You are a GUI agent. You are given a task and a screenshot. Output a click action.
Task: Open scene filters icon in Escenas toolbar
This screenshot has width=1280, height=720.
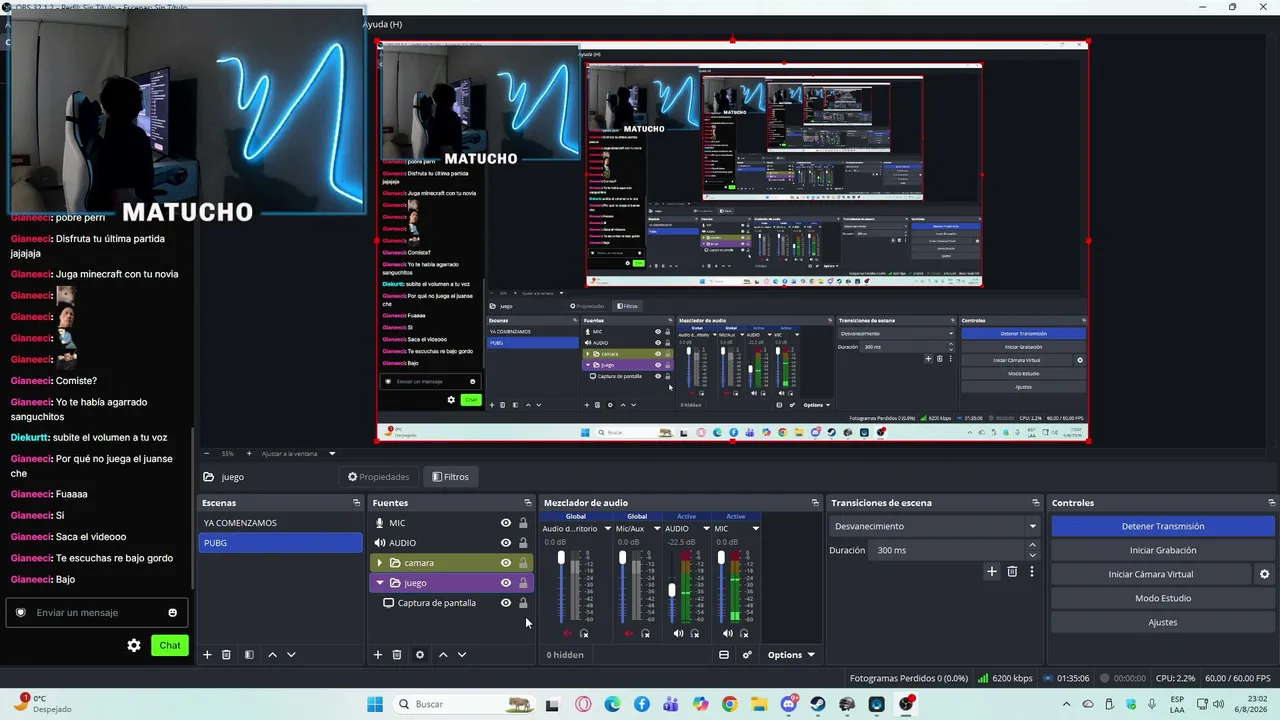pyautogui.click(x=249, y=655)
